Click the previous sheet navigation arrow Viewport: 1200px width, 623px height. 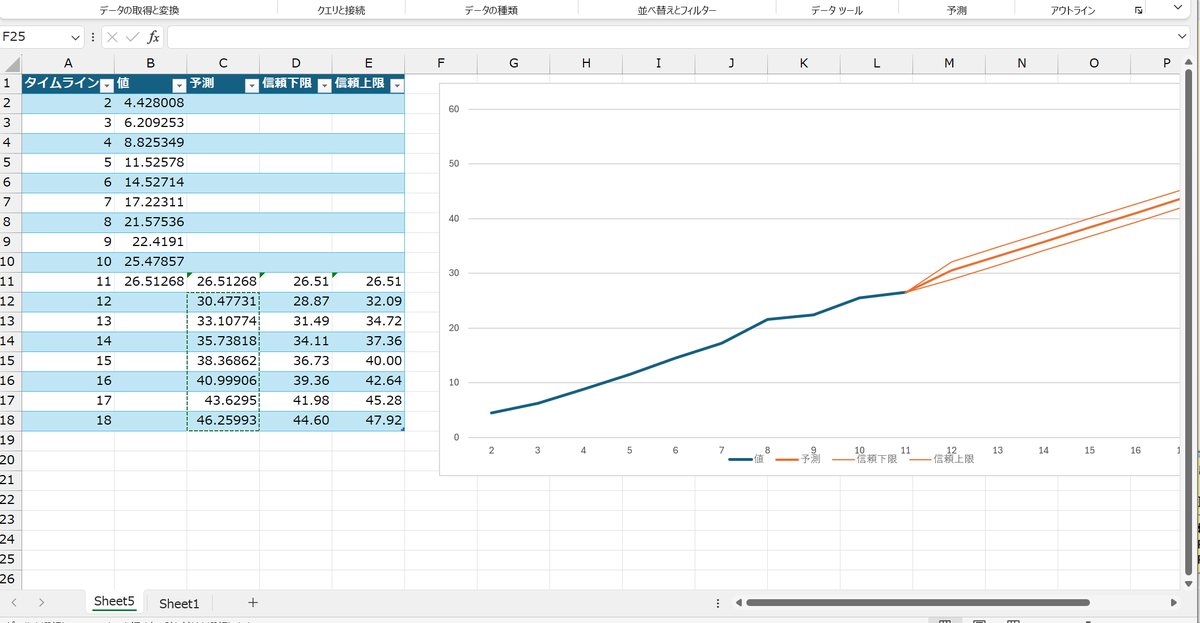coord(15,603)
